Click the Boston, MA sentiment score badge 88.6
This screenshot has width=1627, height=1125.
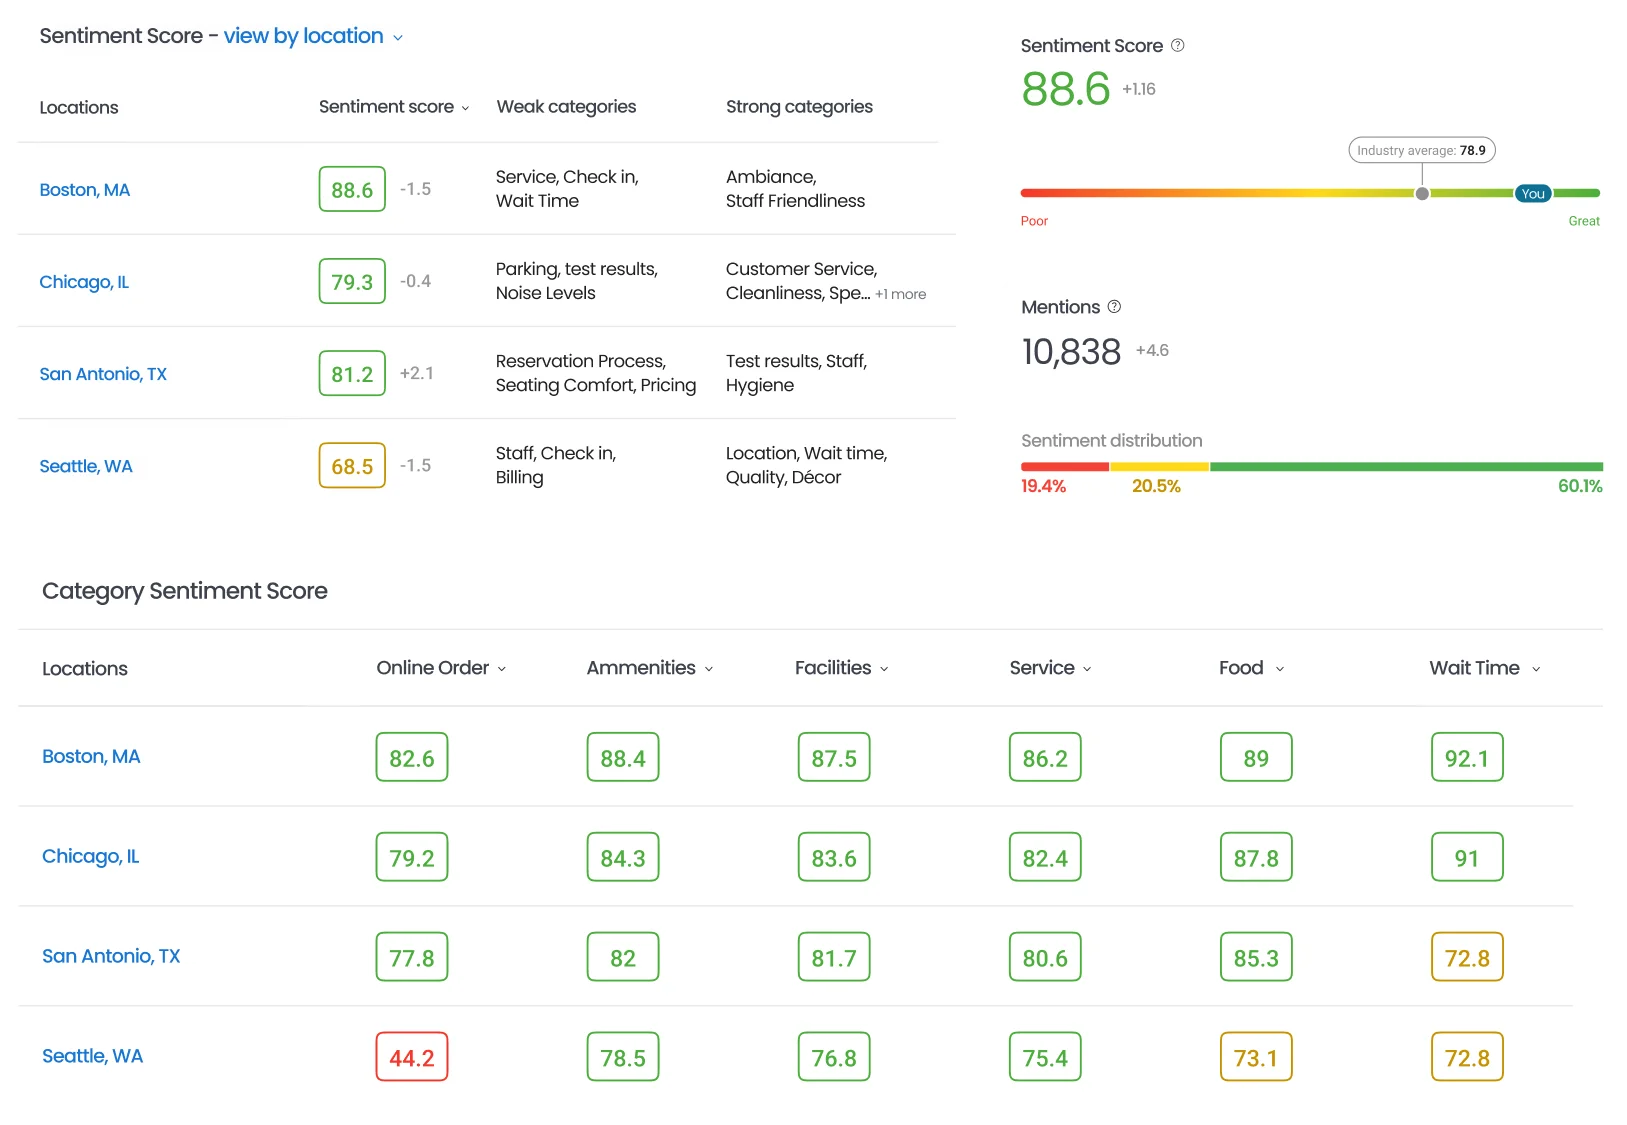click(352, 189)
